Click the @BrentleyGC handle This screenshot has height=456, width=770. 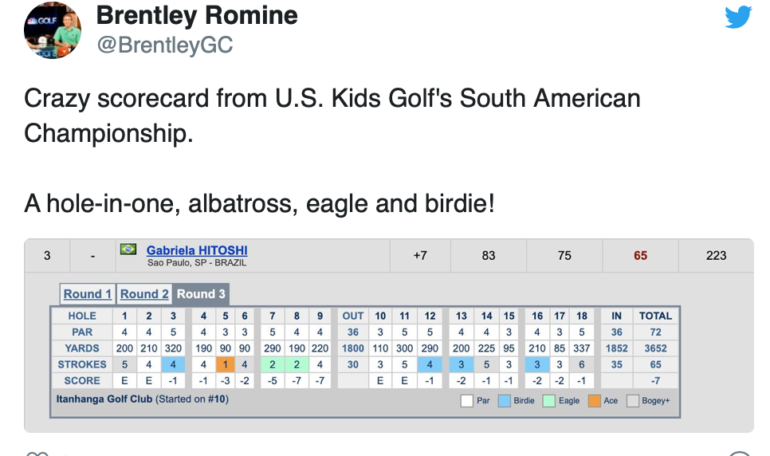click(x=165, y=45)
